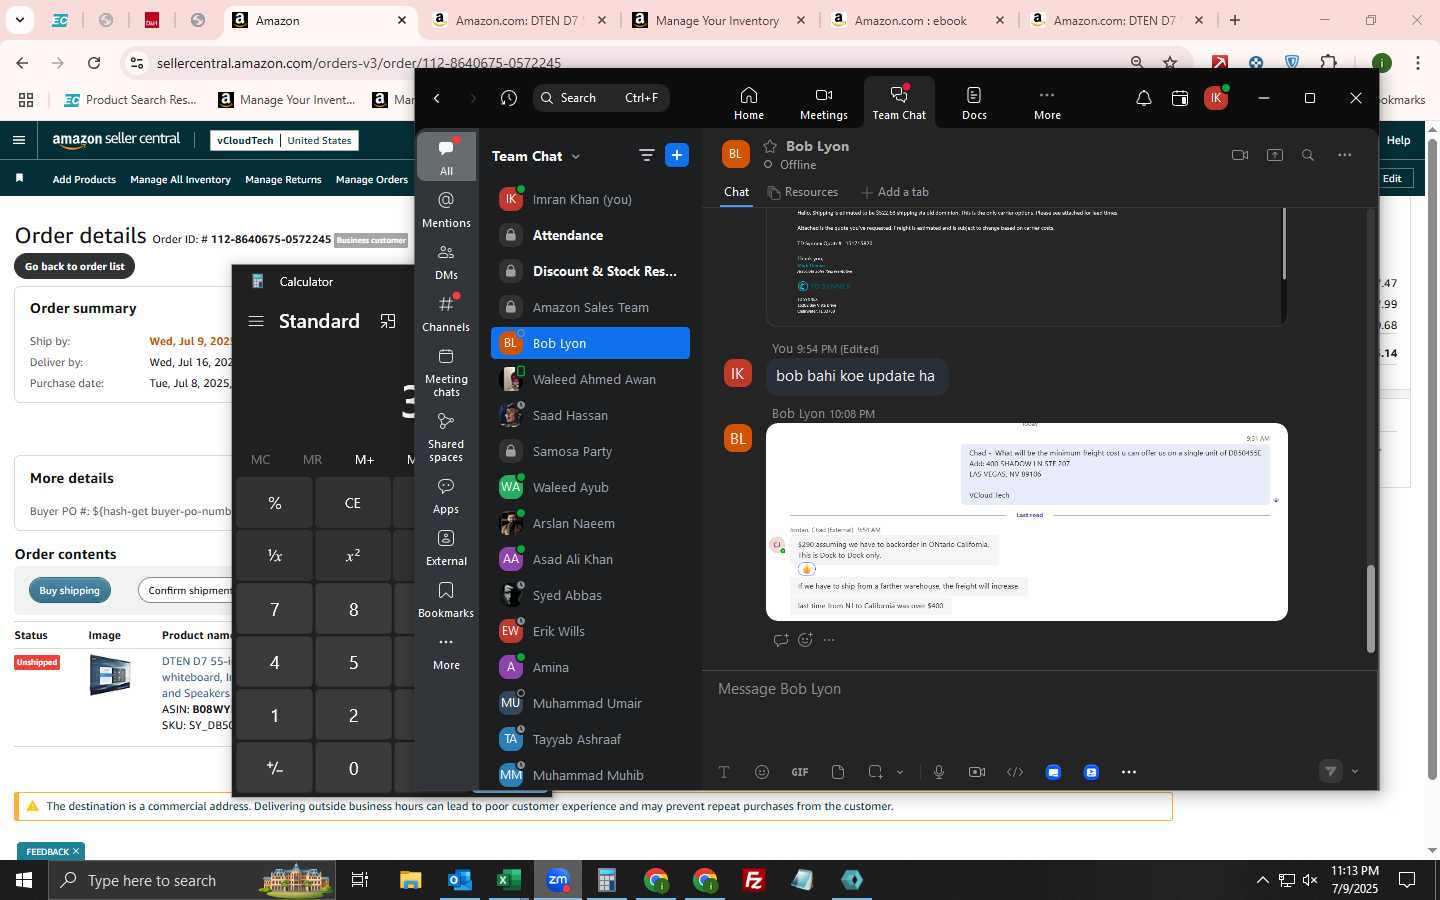Viewport: 1440px width, 900px height.
Task: Record an audio message with the microphone icon
Action: (x=939, y=772)
